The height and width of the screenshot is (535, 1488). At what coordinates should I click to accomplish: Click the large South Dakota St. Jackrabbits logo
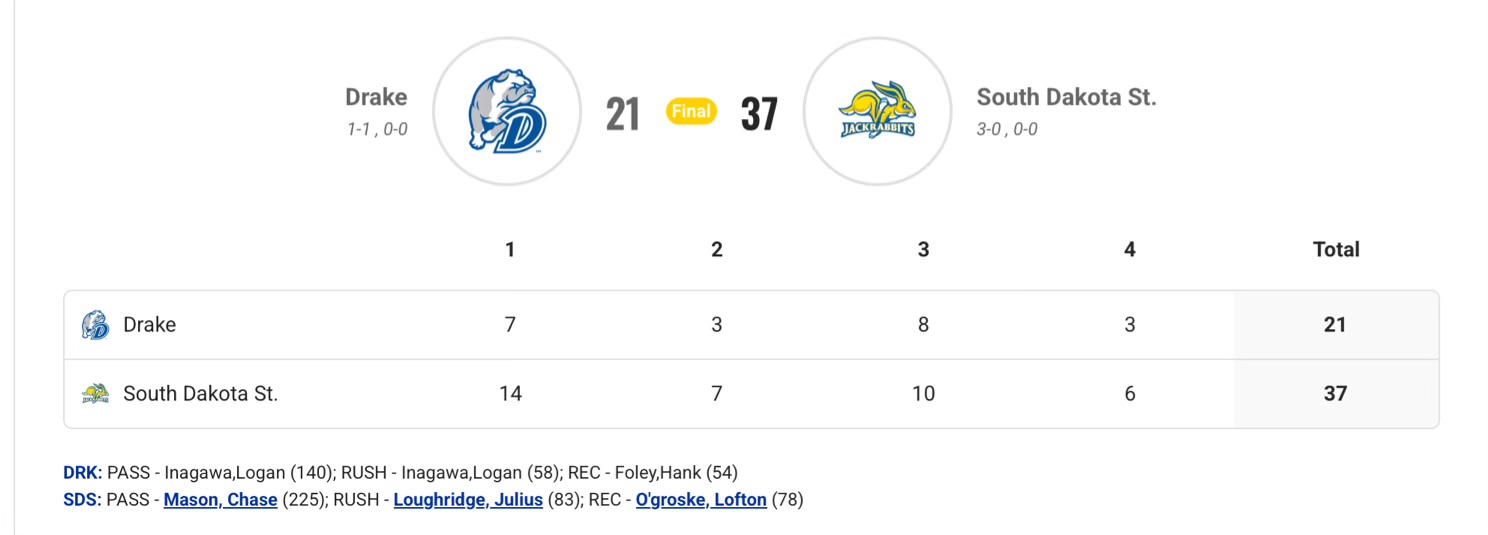[x=877, y=112]
